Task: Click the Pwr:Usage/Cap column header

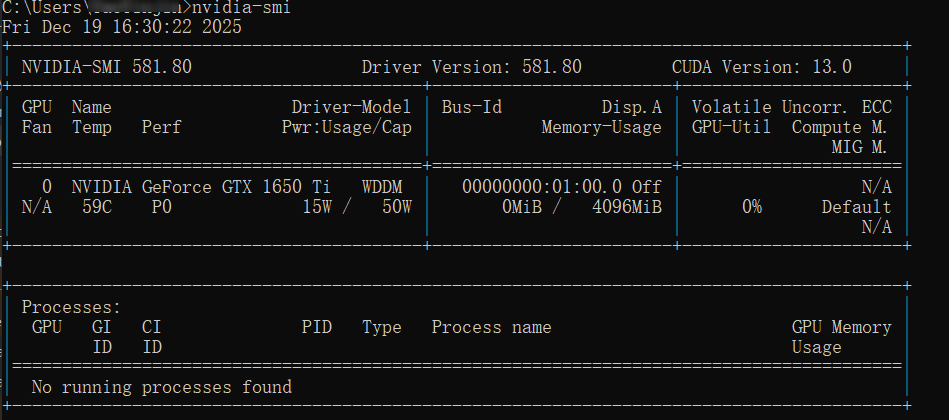Action: [x=346, y=127]
